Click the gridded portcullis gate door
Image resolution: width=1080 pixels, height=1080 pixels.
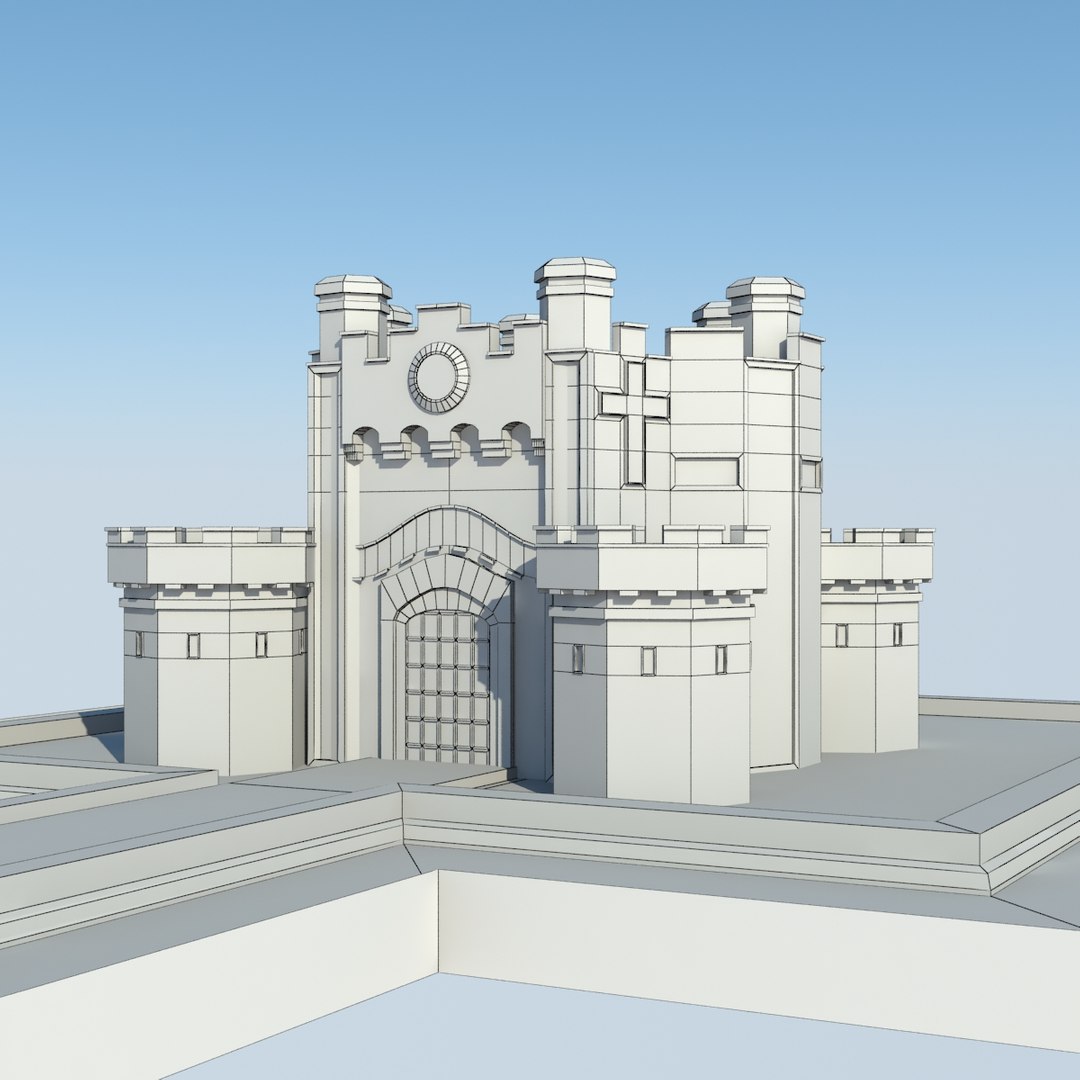(x=447, y=689)
